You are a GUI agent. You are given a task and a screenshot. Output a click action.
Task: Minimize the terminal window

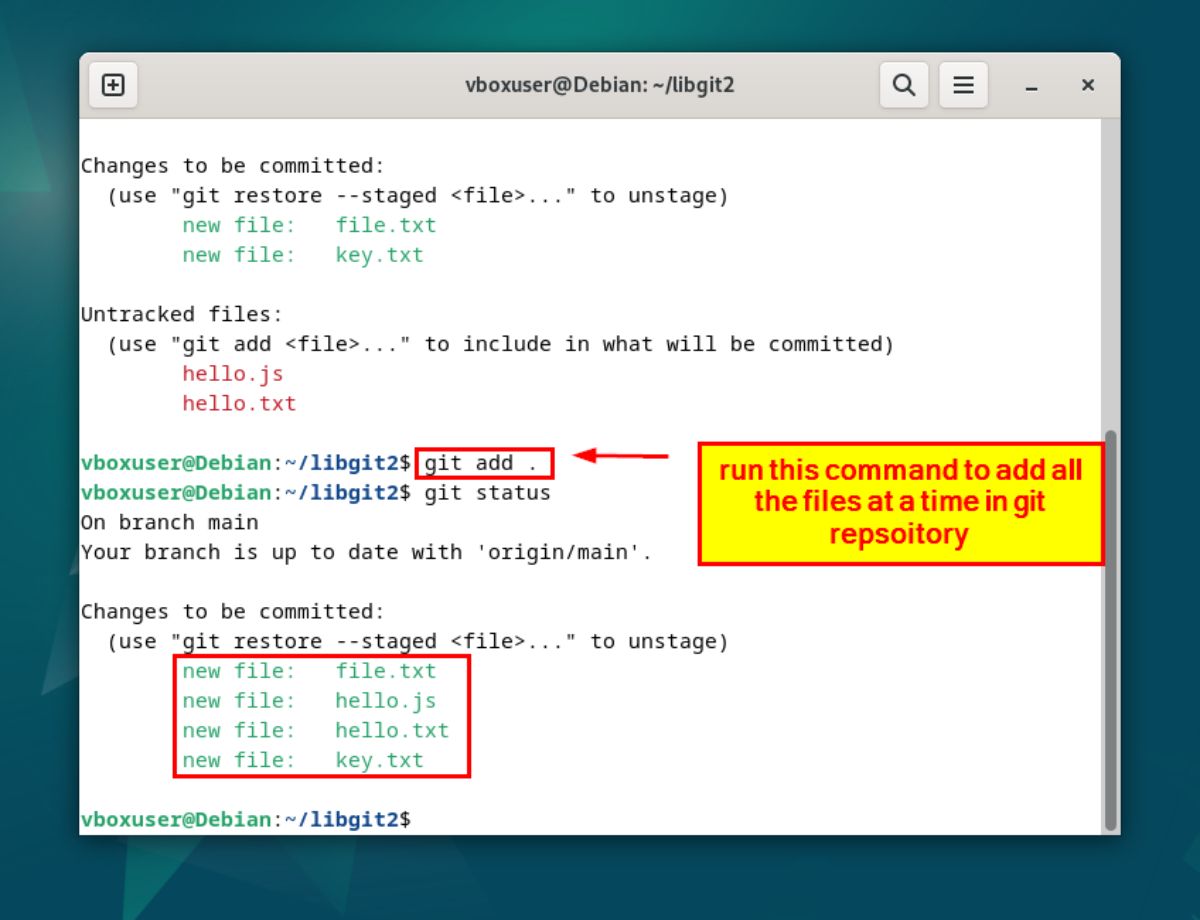[x=1031, y=86]
